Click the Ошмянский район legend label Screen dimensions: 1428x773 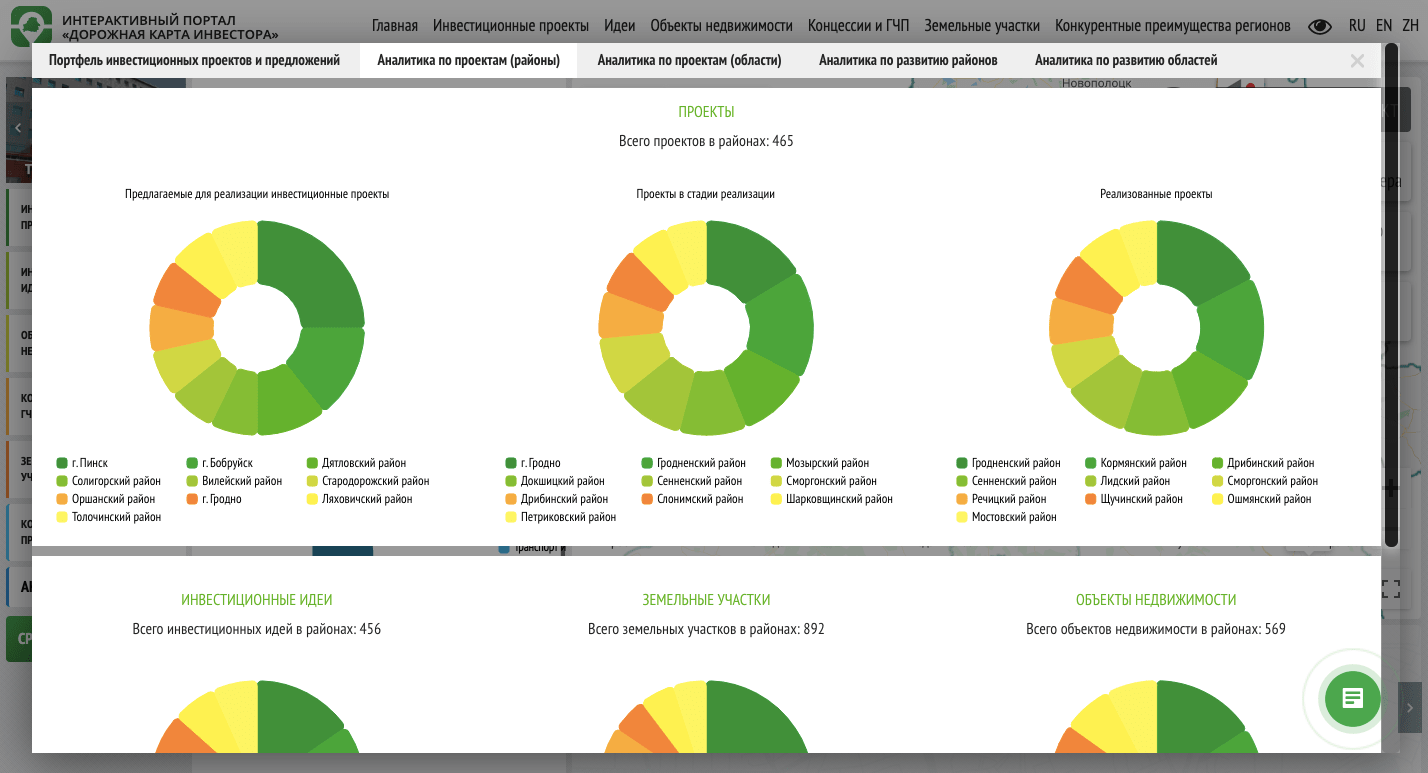click(x=1269, y=499)
